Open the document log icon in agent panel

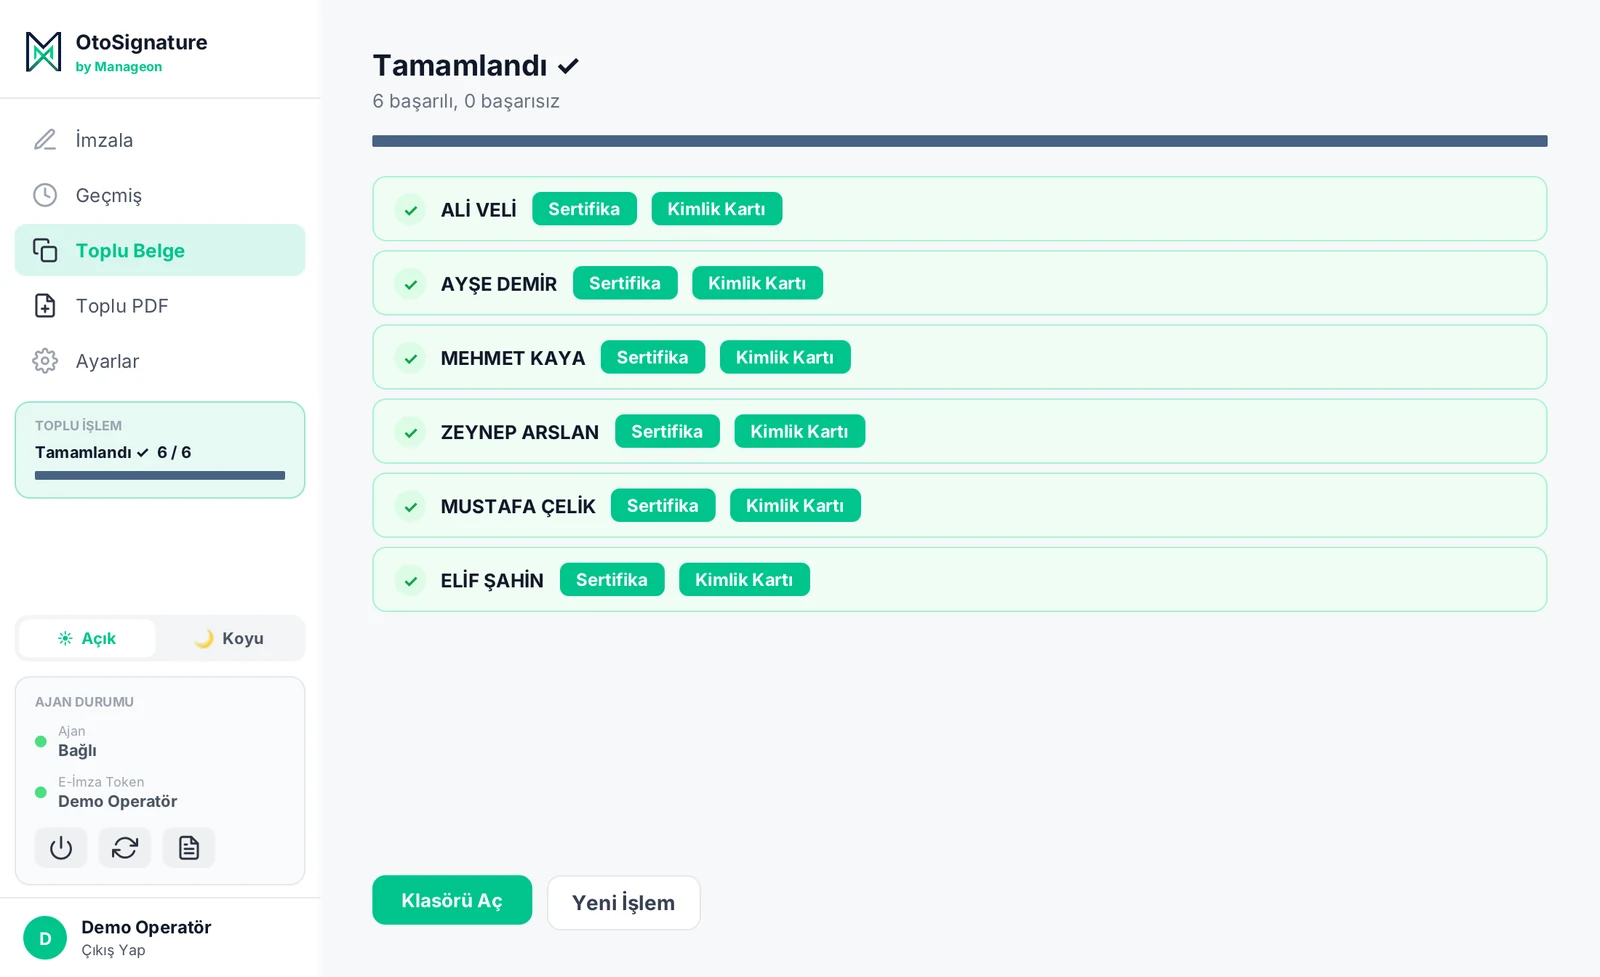[189, 848]
